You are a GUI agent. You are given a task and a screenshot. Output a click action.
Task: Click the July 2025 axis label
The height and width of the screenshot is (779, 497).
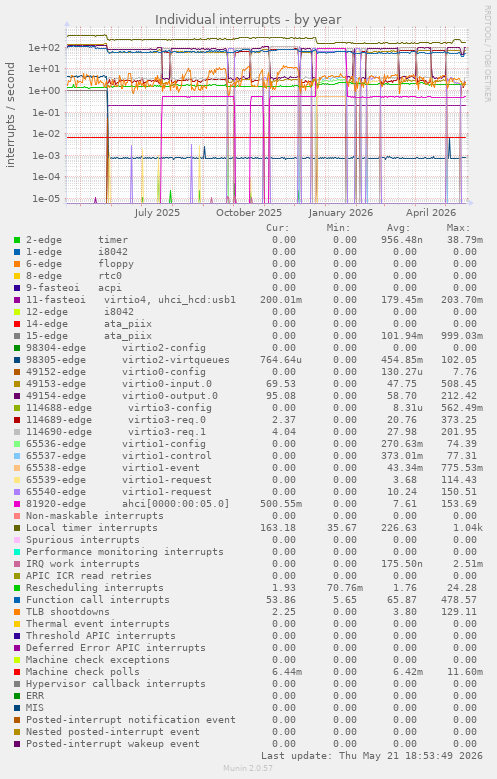(x=157, y=213)
